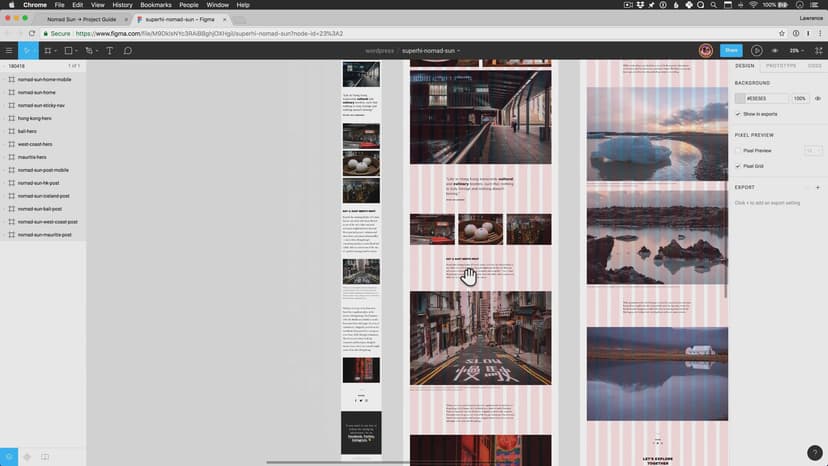Open the help question mark button
This screenshot has width=828, height=466.
click(x=814, y=452)
